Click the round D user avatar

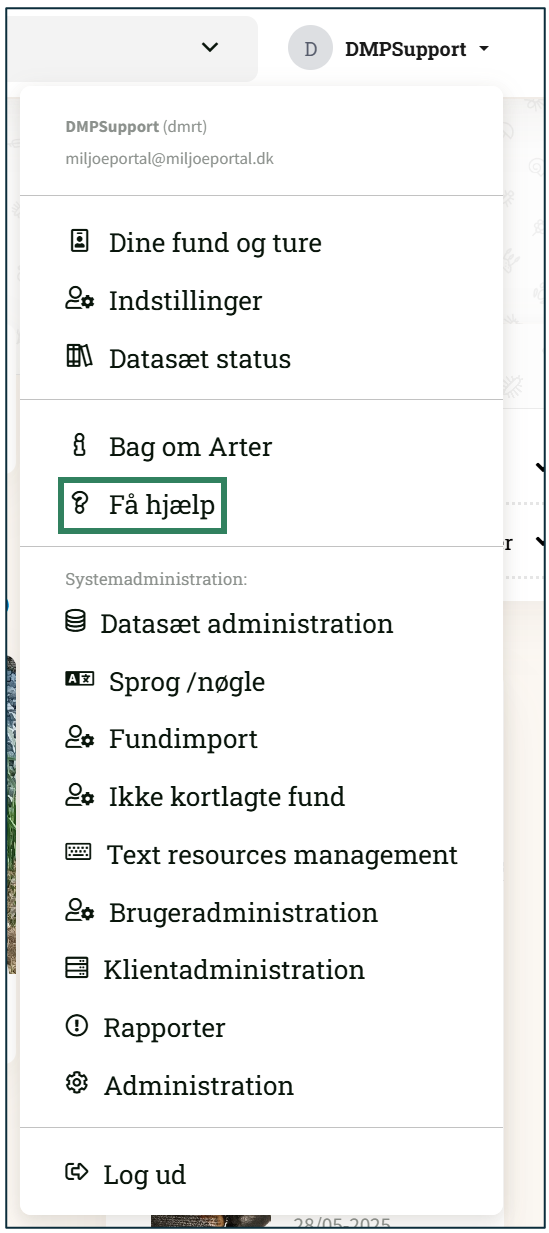pos(310,48)
